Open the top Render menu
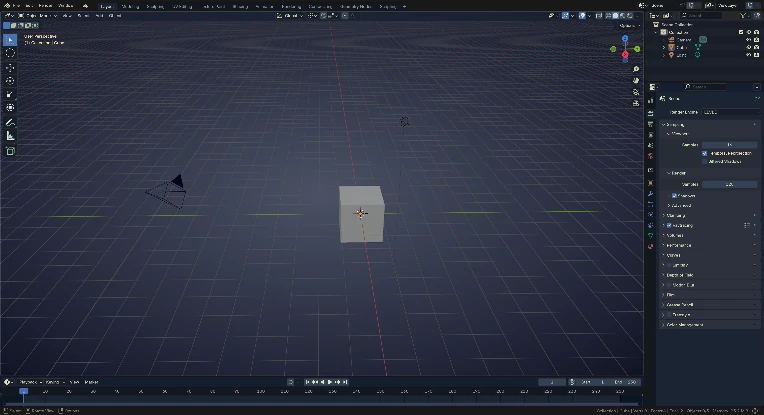764x415 pixels. tap(45, 6)
